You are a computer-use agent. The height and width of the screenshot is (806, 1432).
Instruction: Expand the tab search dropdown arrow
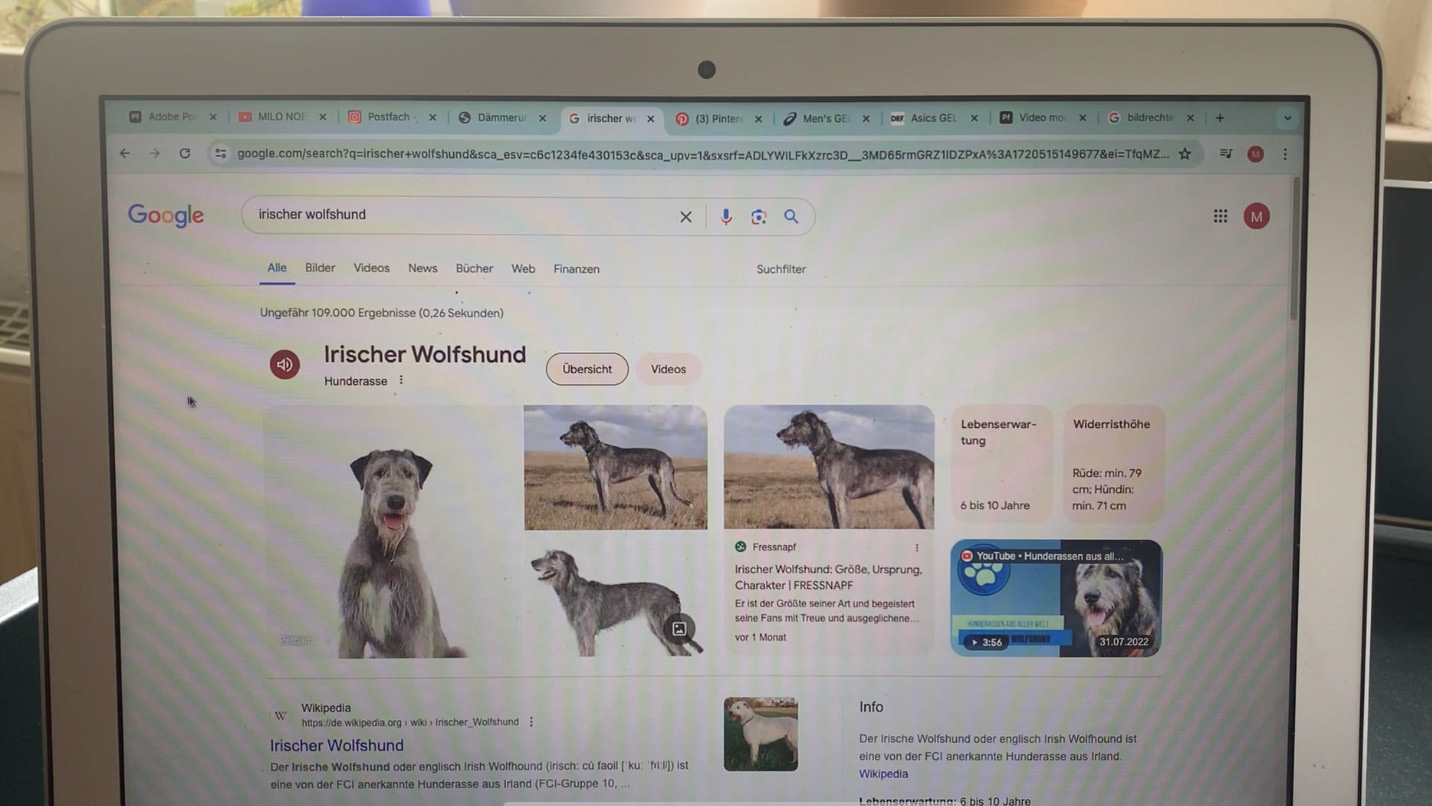pos(1288,118)
